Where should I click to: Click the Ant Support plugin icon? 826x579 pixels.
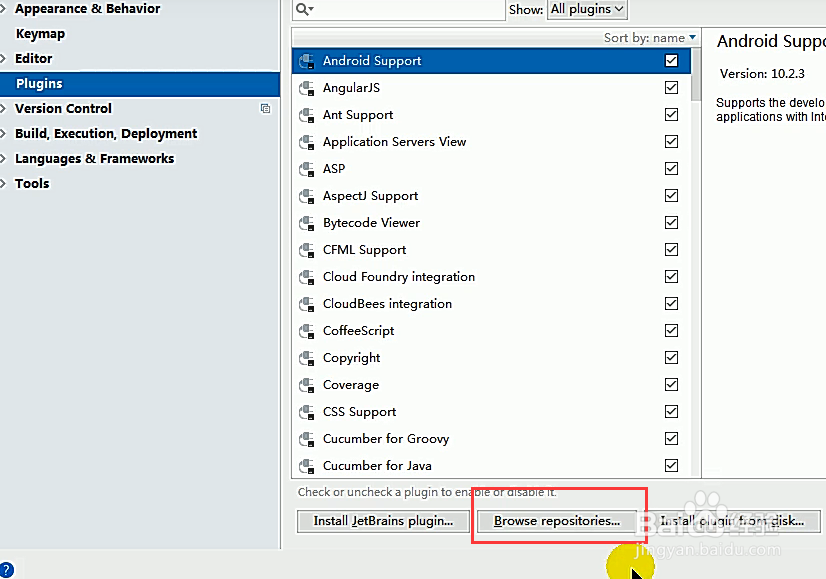click(307, 115)
